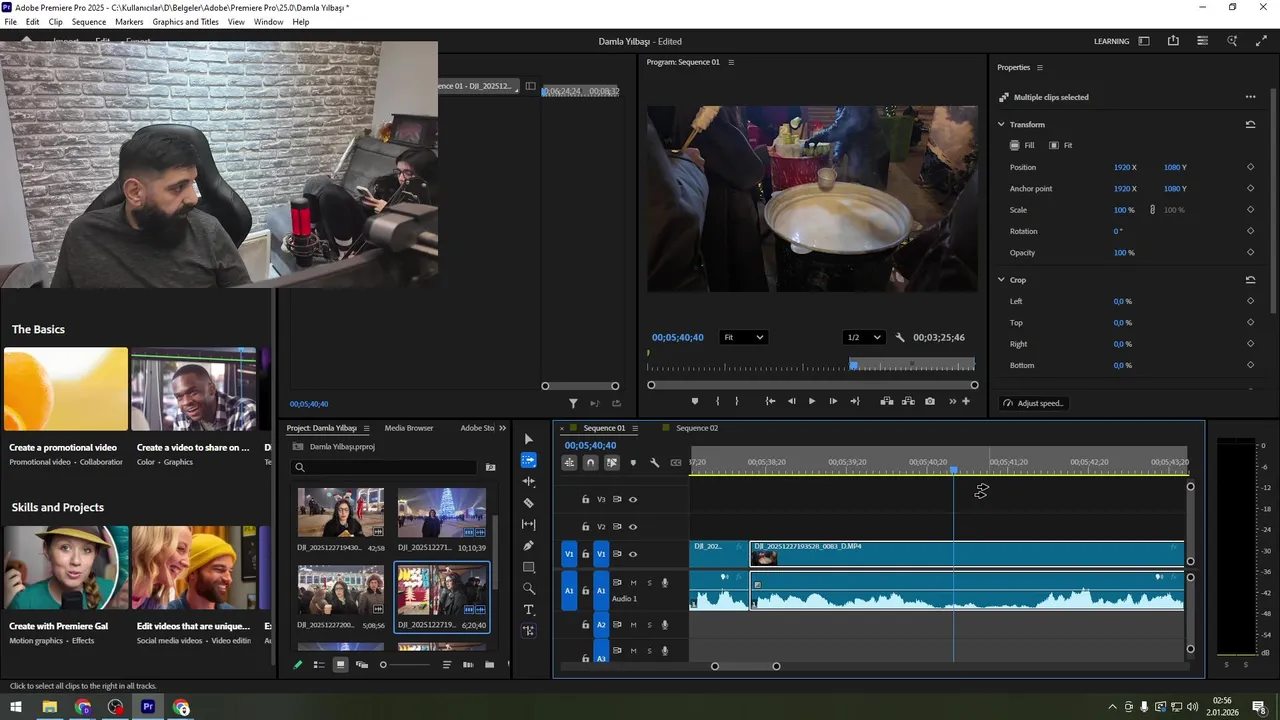
Task: Open the Sequence menu
Action: click(x=89, y=22)
